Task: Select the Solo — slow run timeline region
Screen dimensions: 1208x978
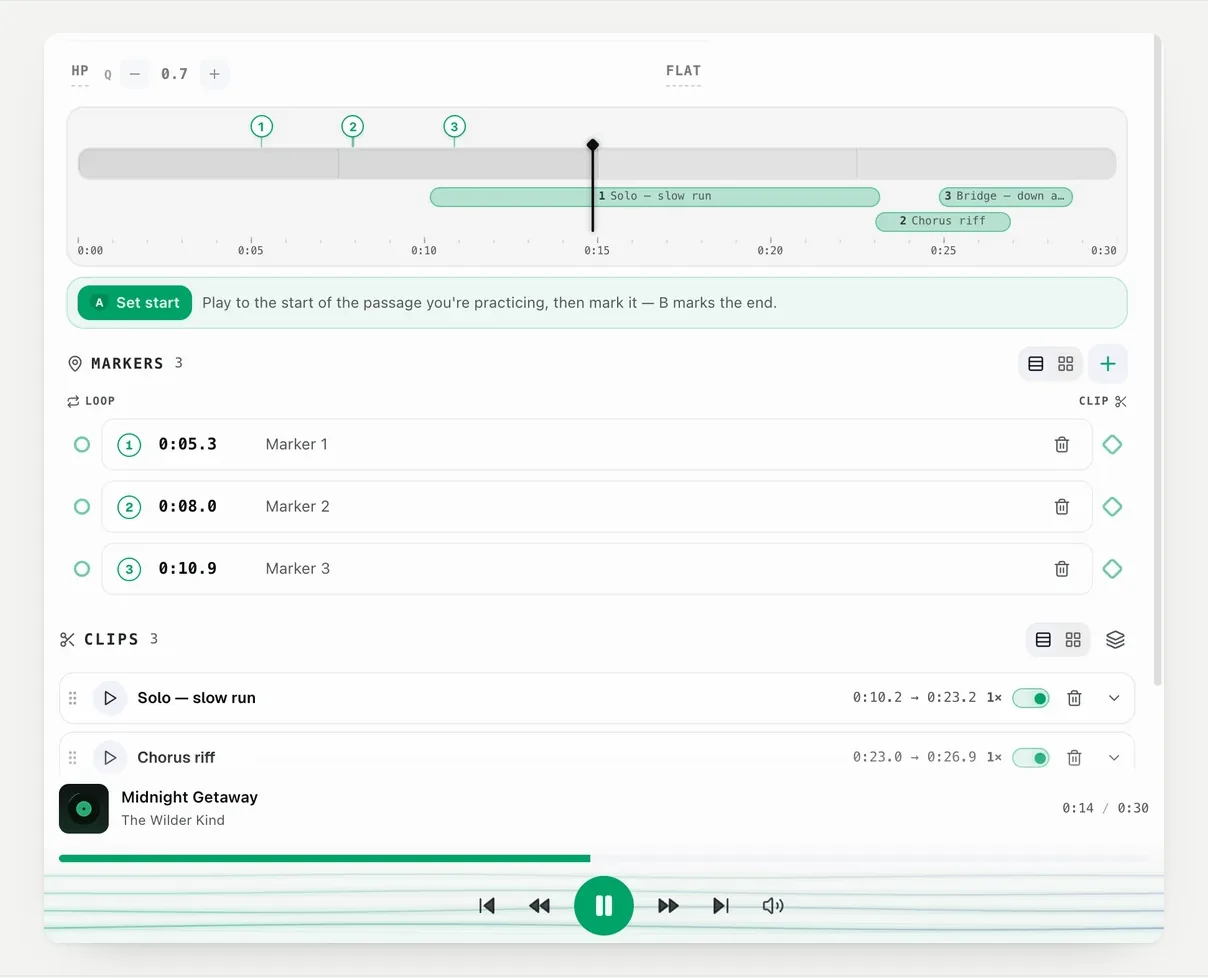Action: click(655, 196)
